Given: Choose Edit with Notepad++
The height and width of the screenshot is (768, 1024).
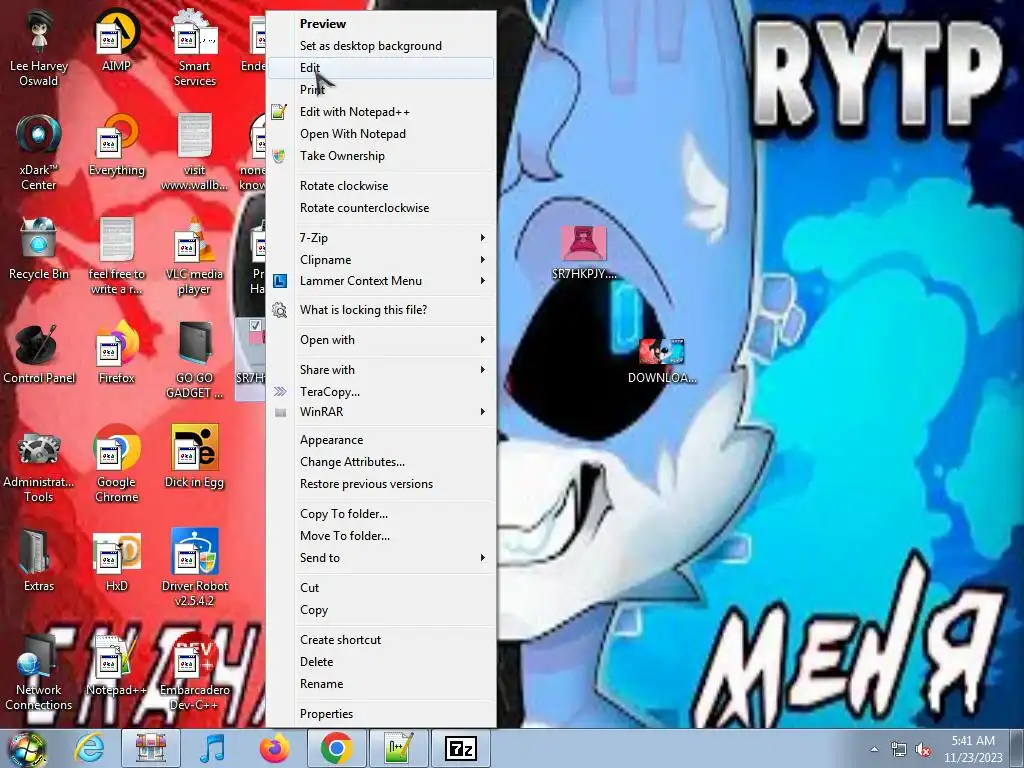Looking at the screenshot, I should [x=381, y=112].
